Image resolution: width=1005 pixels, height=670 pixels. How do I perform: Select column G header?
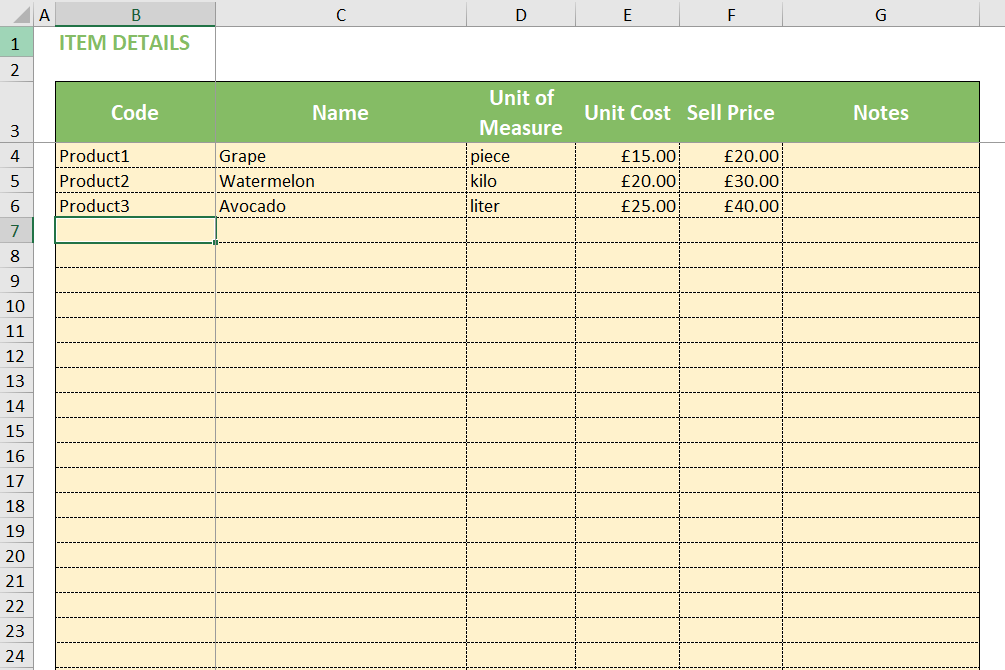tap(881, 14)
